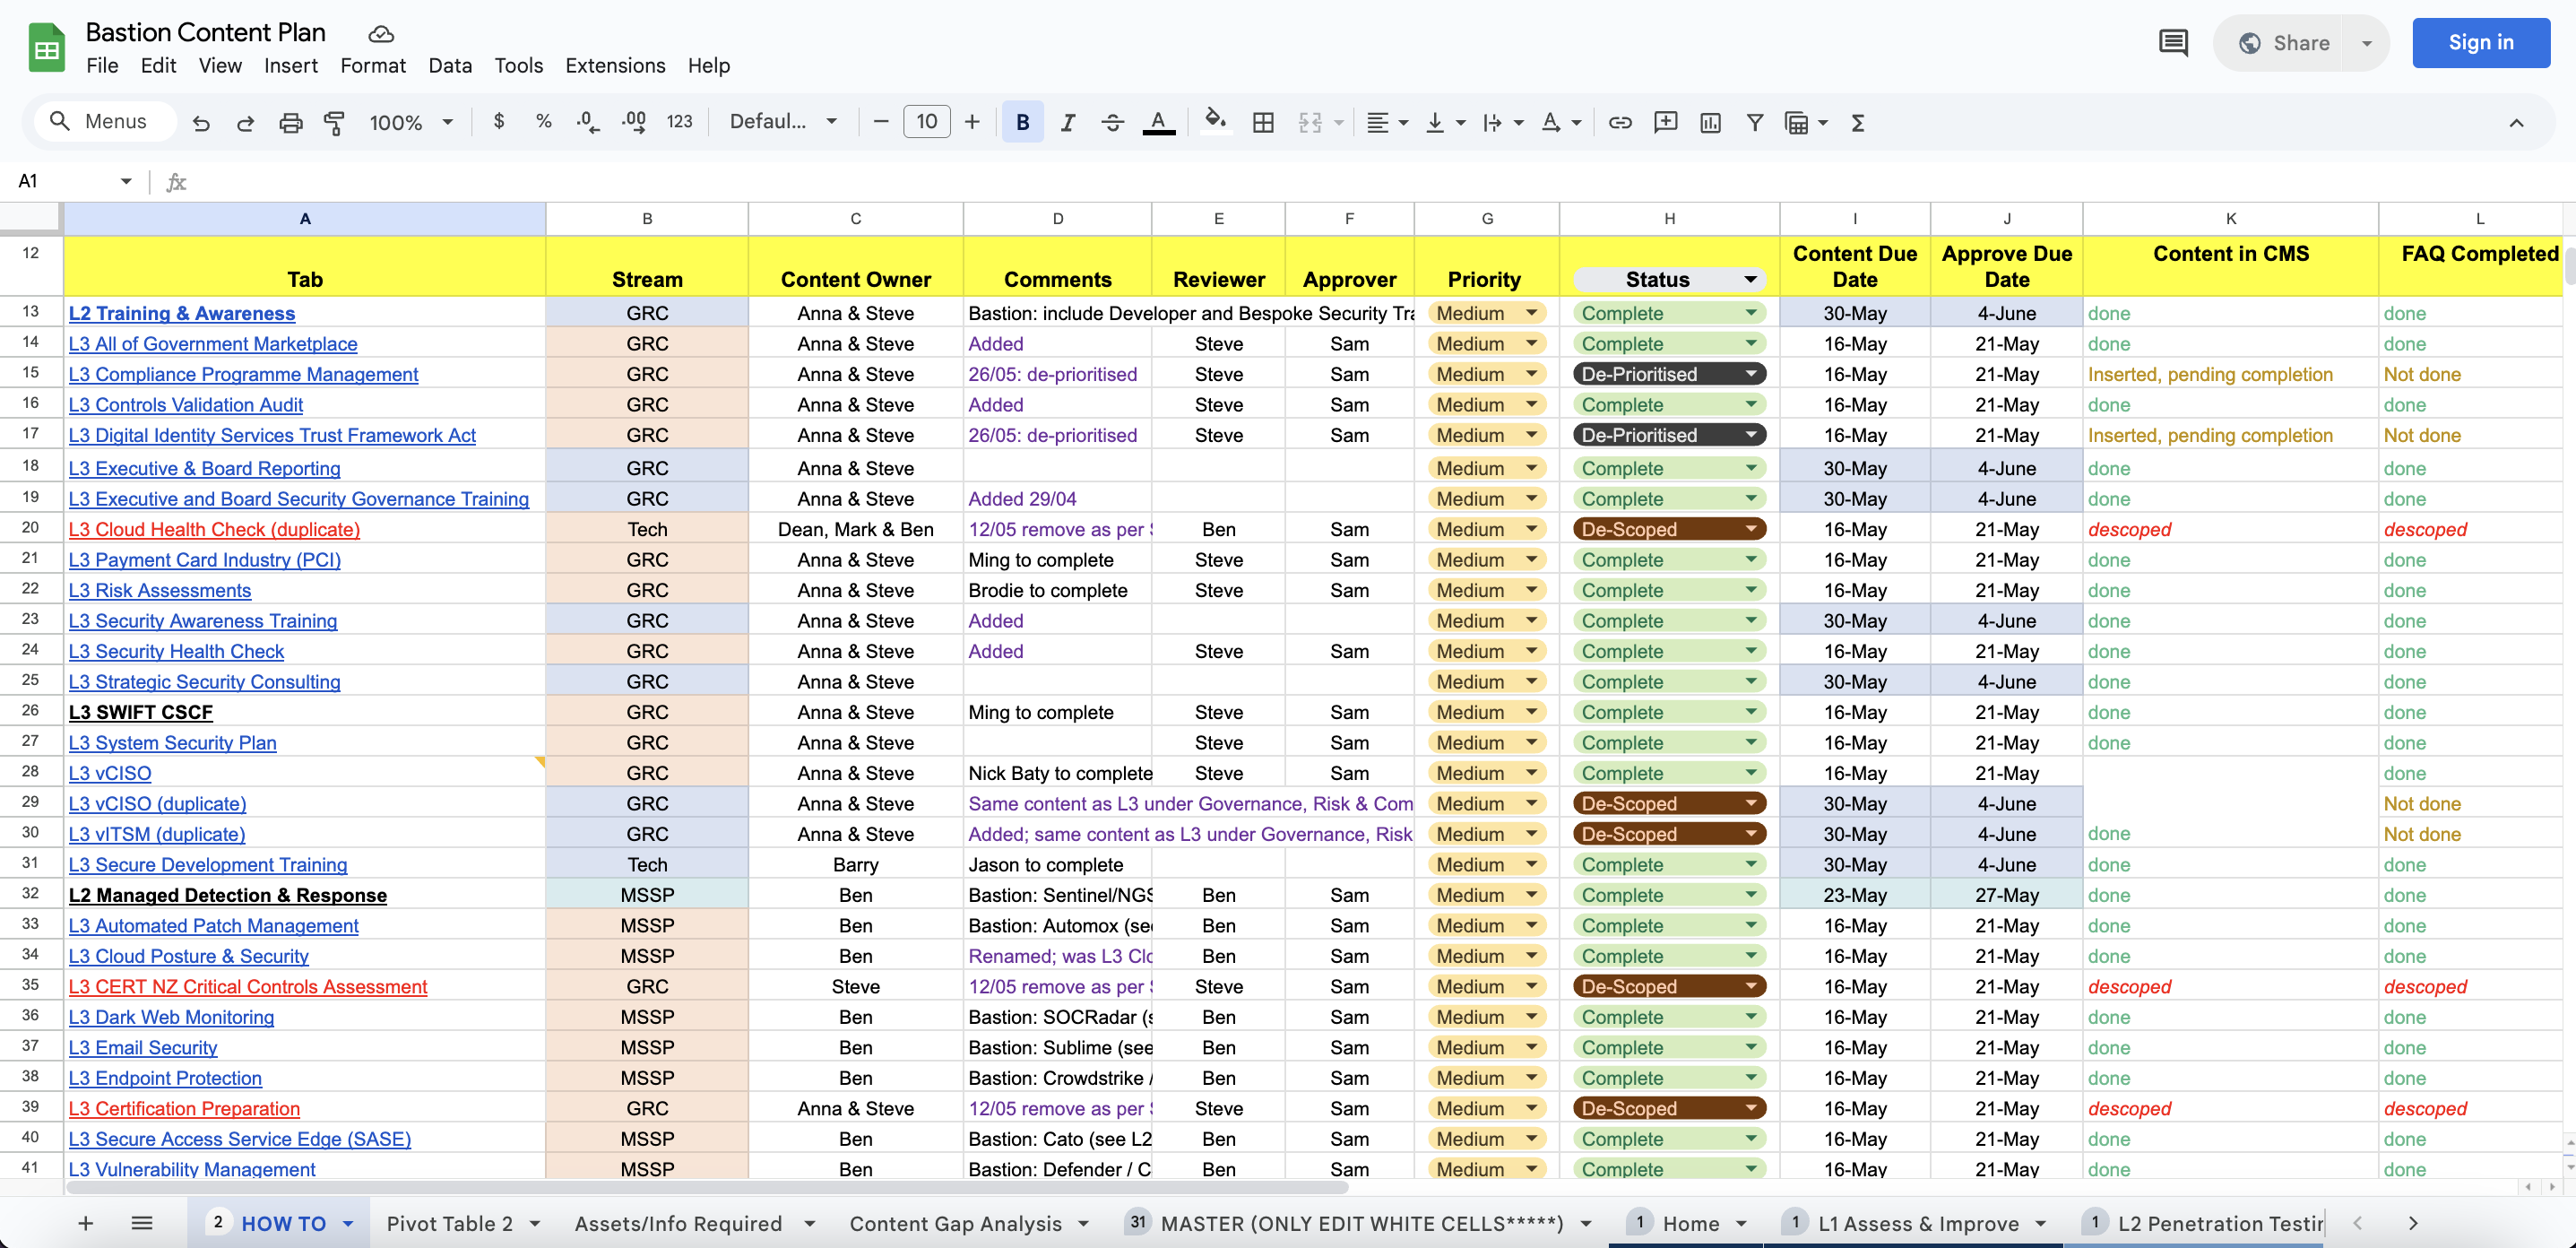
Task: Open the Status column filter dropdown
Action: [x=1750, y=279]
